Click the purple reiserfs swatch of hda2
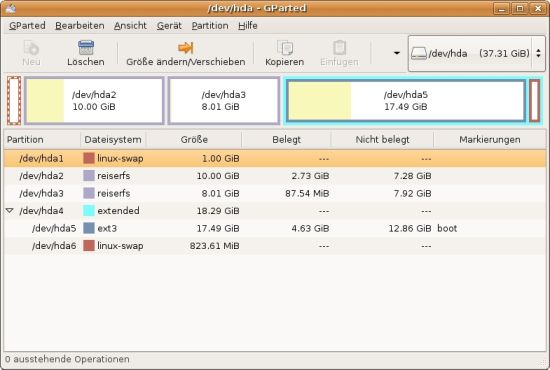The width and height of the screenshot is (550, 370). 89,175
